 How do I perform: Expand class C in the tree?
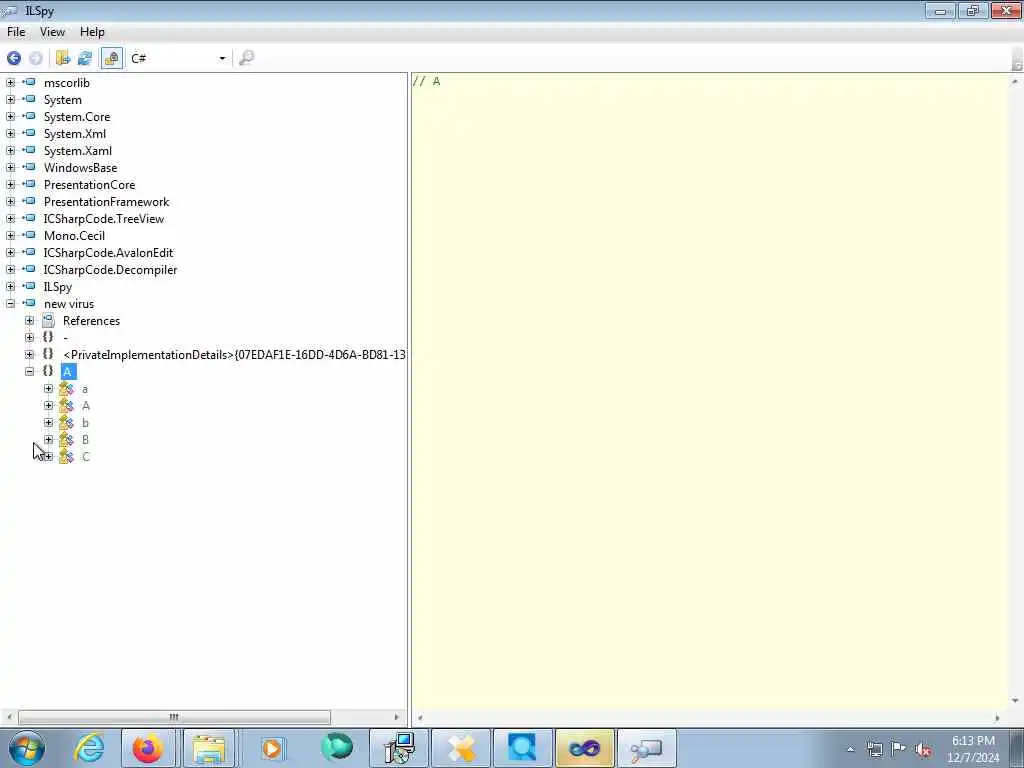[x=48, y=456]
